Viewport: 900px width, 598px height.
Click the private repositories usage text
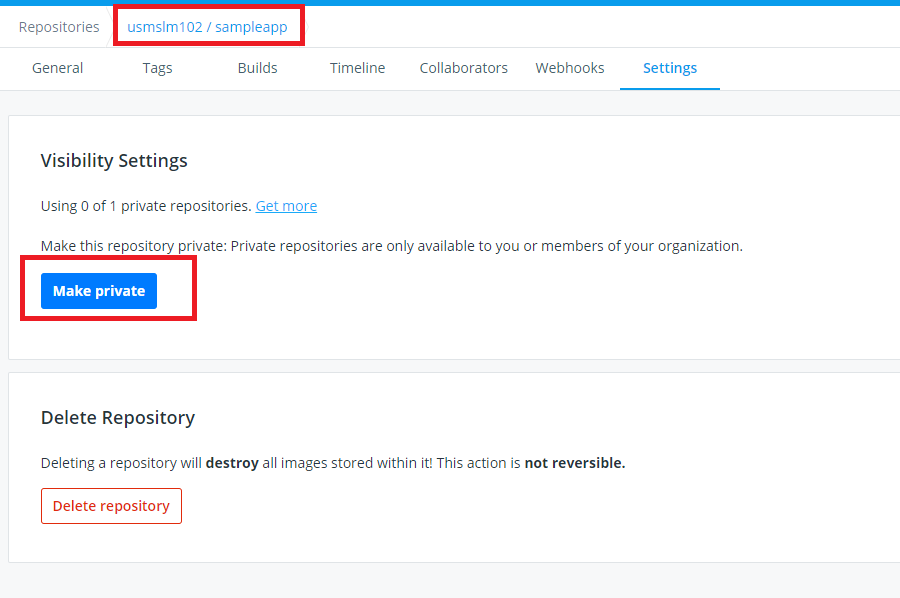click(146, 206)
